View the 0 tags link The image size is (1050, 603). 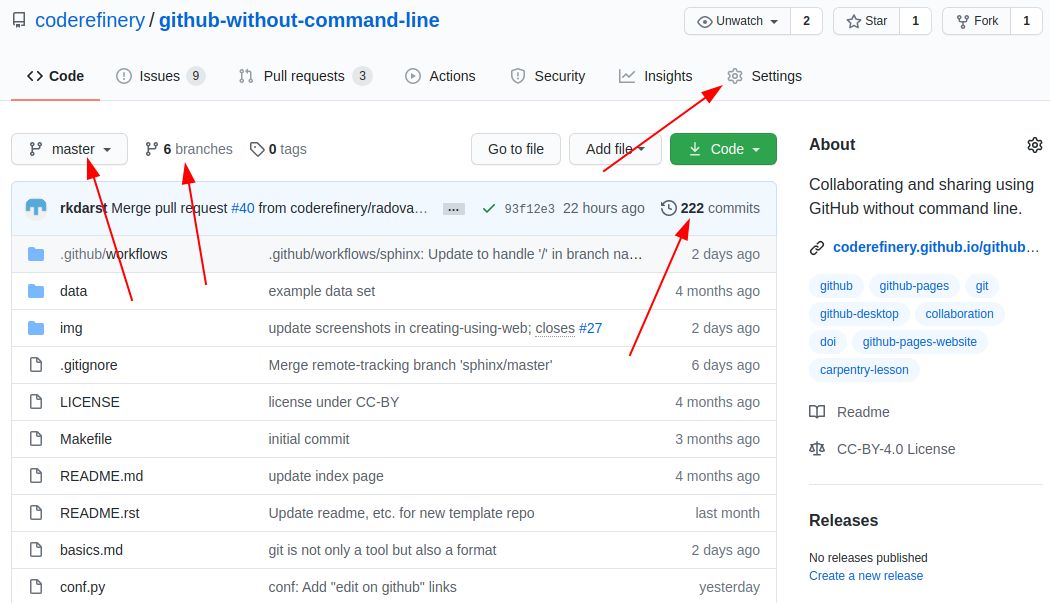(x=278, y=149)
